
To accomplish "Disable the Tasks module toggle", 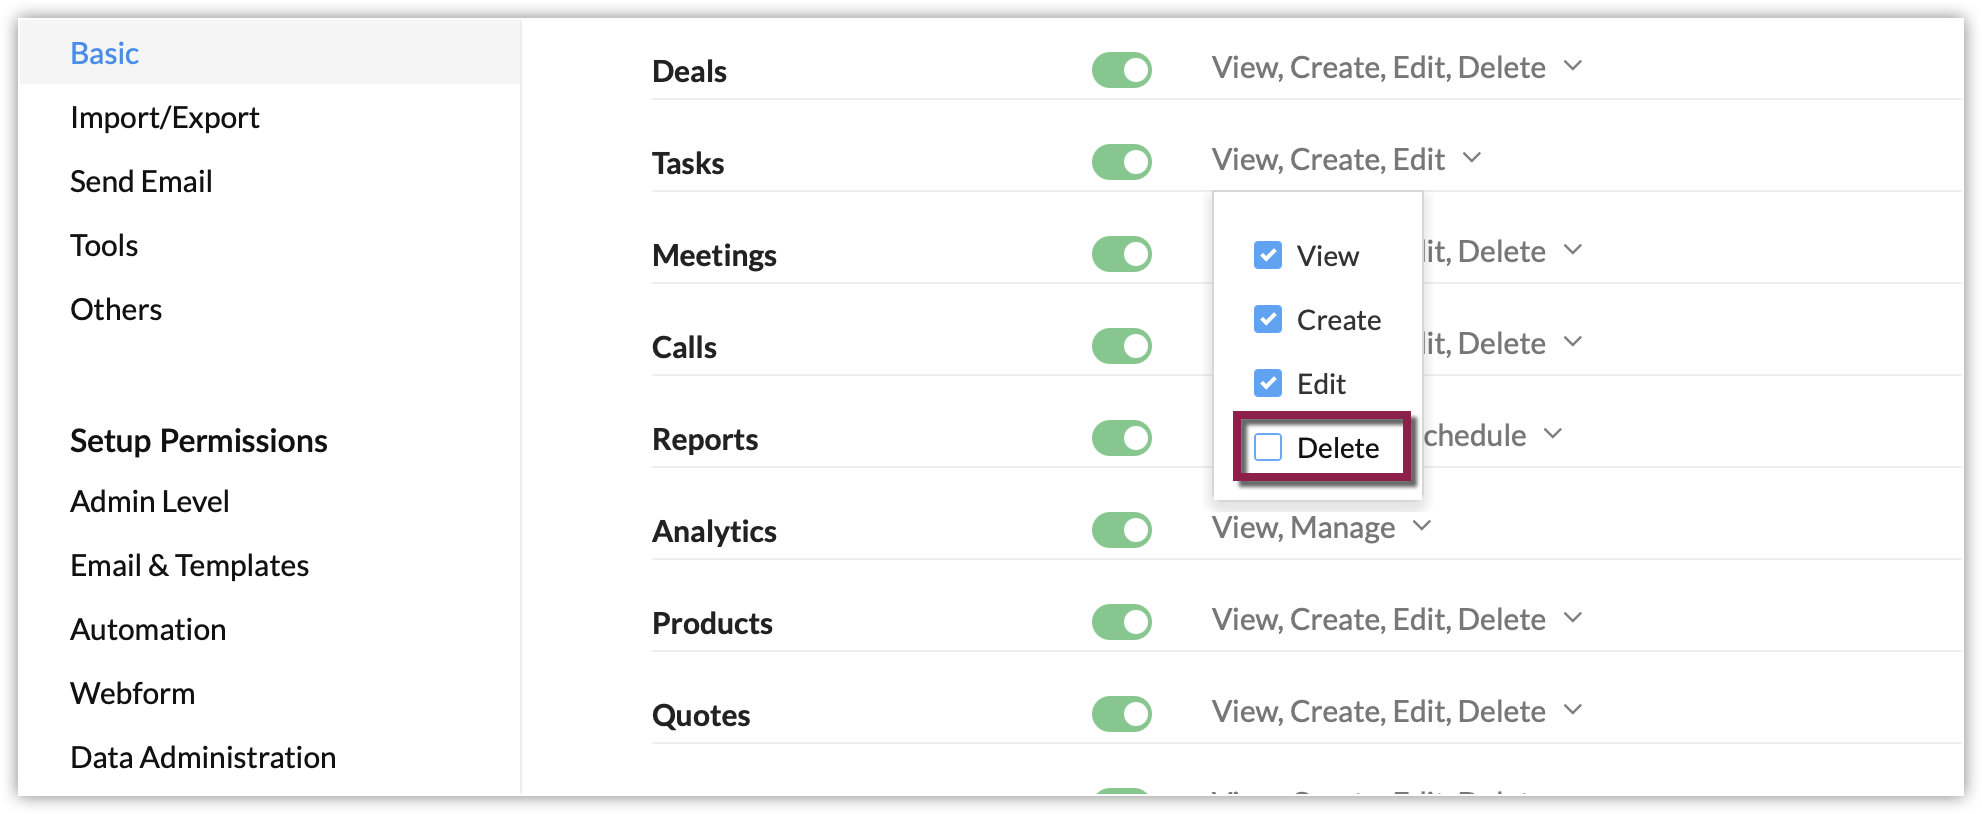I will (x=1121, y=162).
